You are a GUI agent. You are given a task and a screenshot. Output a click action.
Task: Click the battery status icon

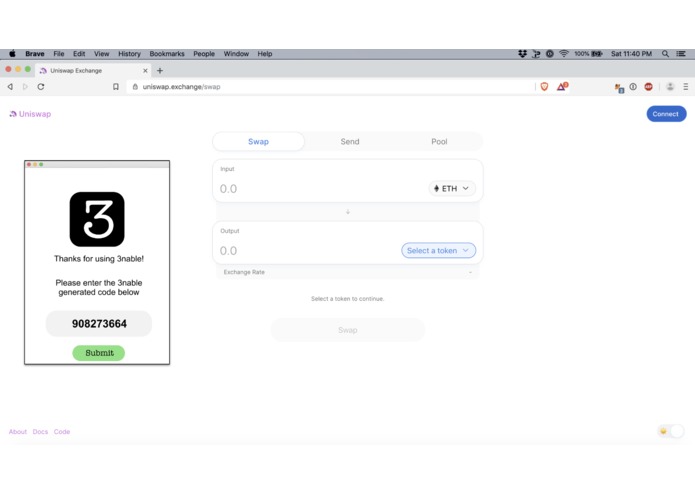pyautogui.click(x=597, y=54)
